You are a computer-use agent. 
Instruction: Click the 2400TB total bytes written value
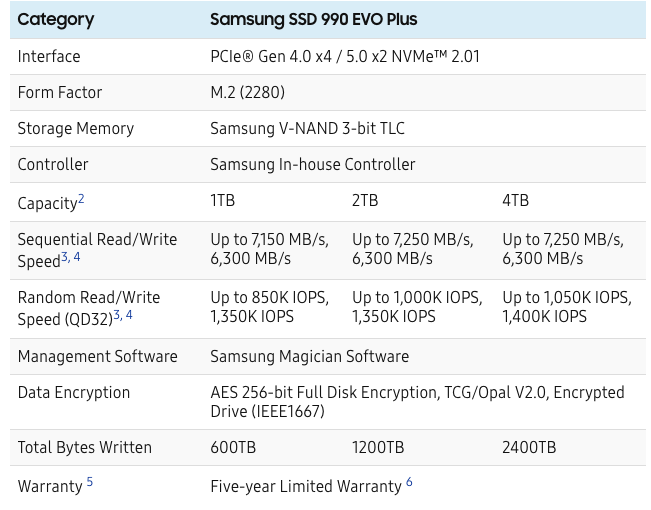pyautogui.click(x=529, y=448)
